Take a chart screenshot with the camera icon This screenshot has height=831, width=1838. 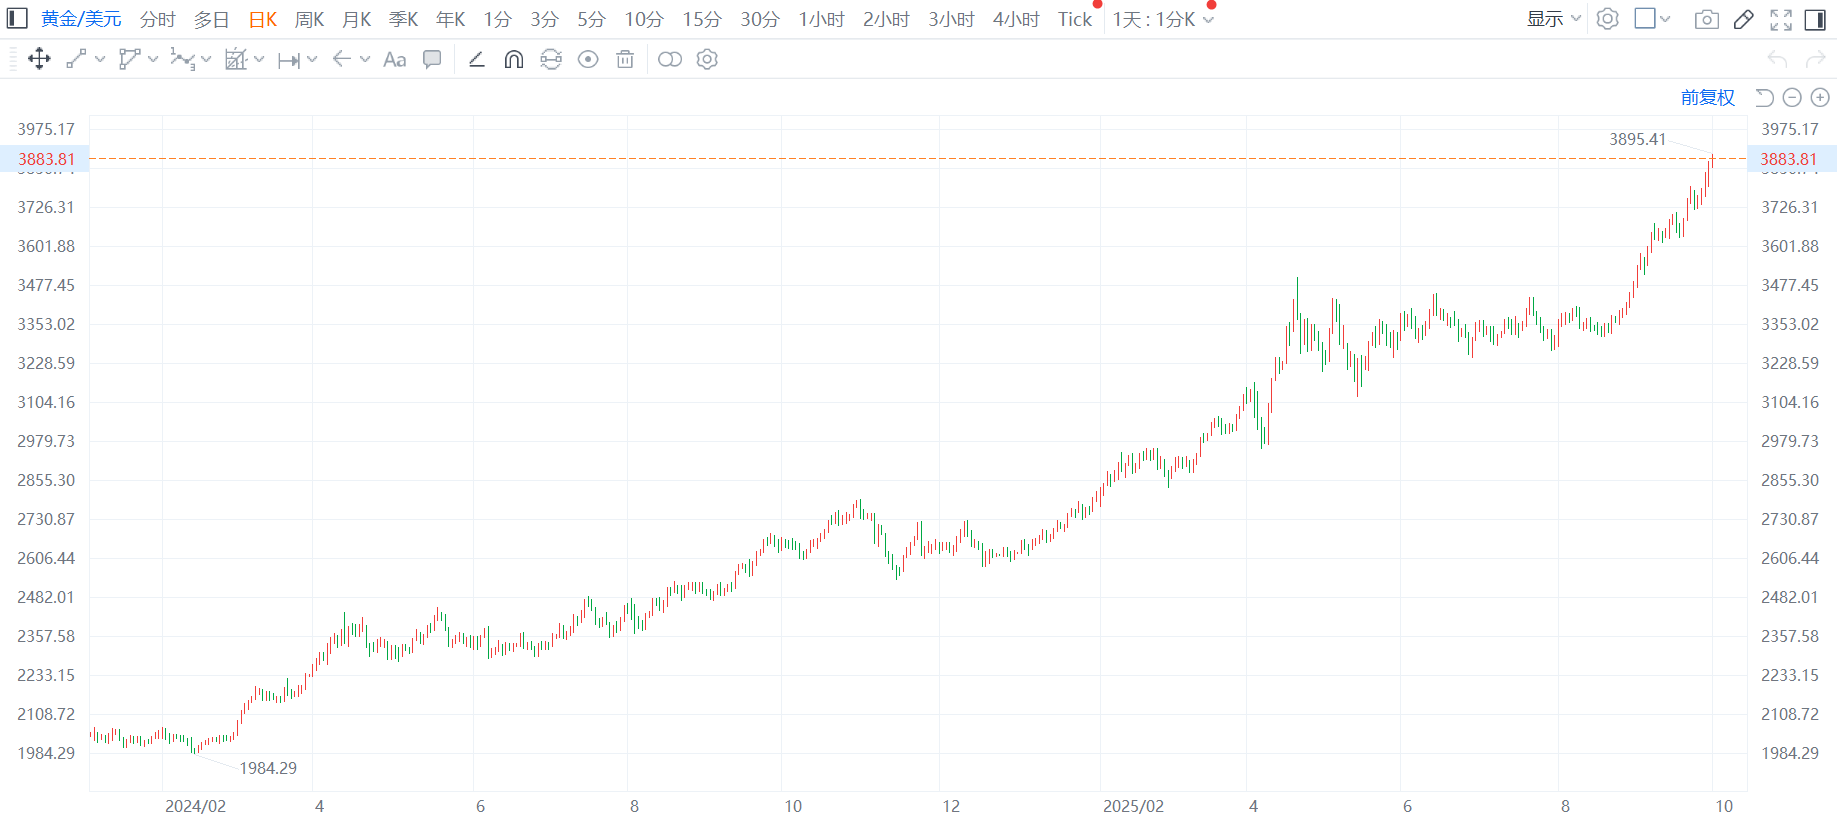[x=1707, y=19]
